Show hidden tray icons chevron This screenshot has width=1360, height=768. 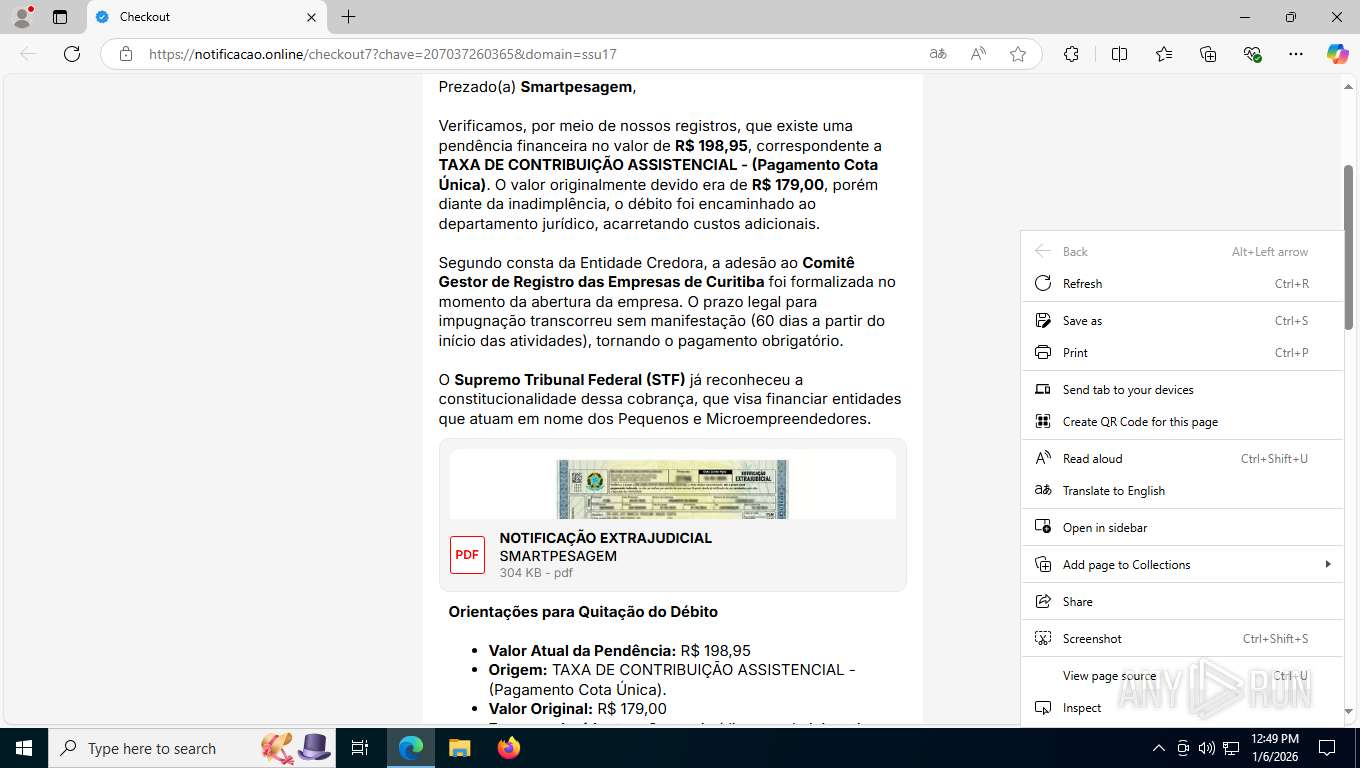tap(1159, 748)
